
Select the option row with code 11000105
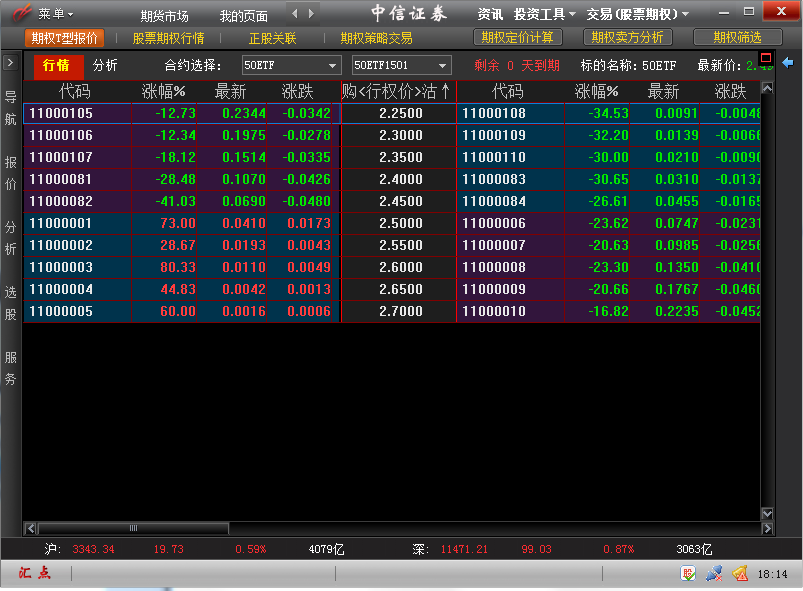coord(61,113)
